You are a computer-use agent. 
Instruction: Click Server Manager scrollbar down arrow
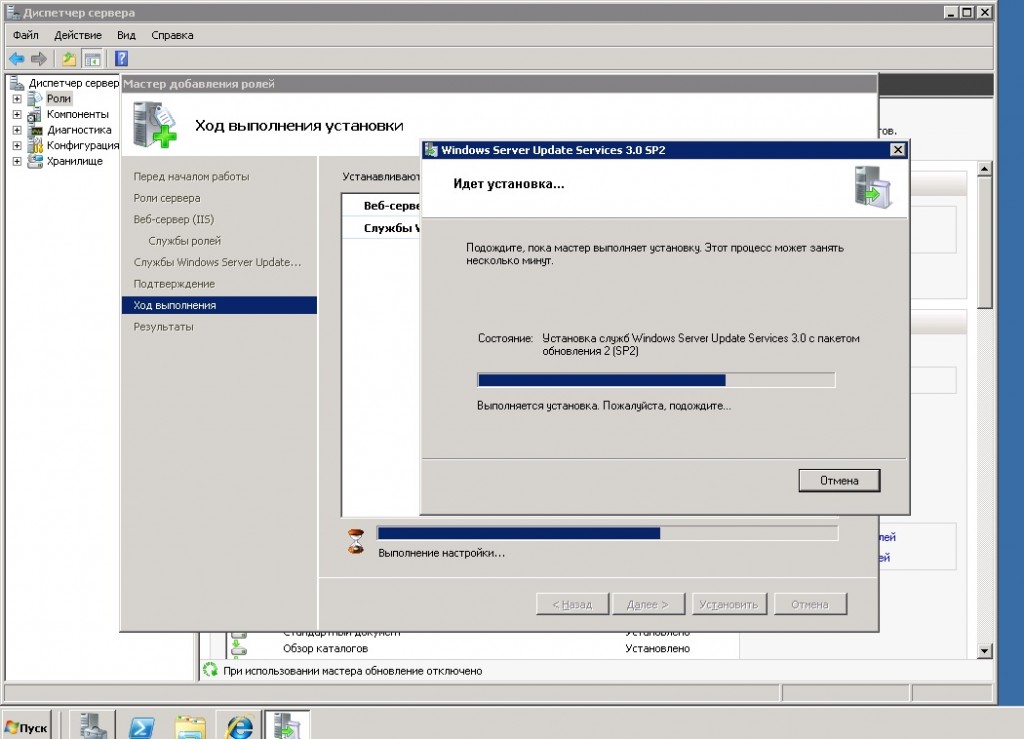[x=985, y=651]
